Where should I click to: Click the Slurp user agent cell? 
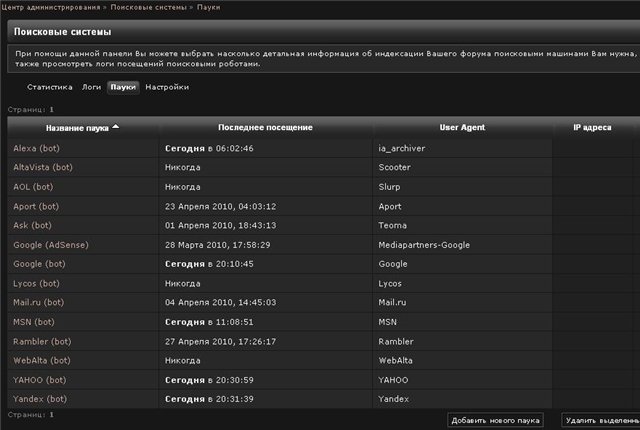point(462,187)
